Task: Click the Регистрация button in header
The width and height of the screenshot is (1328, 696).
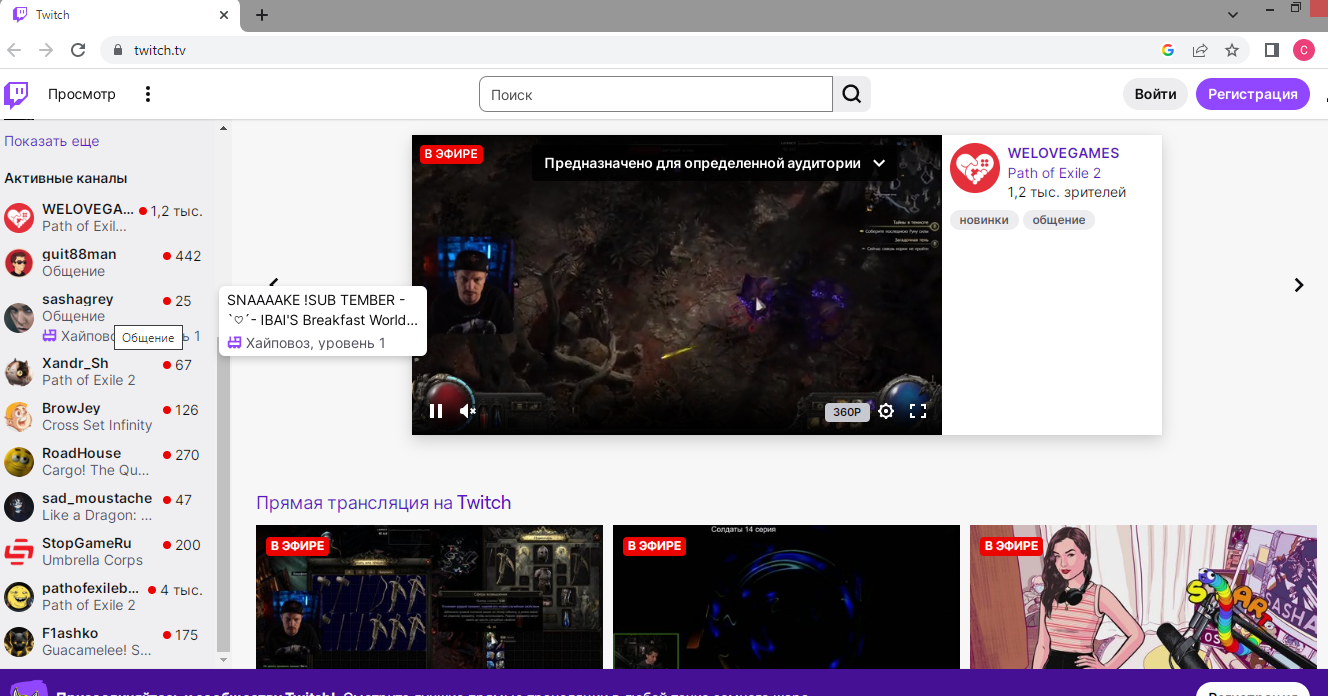Action: (1253, 94)
